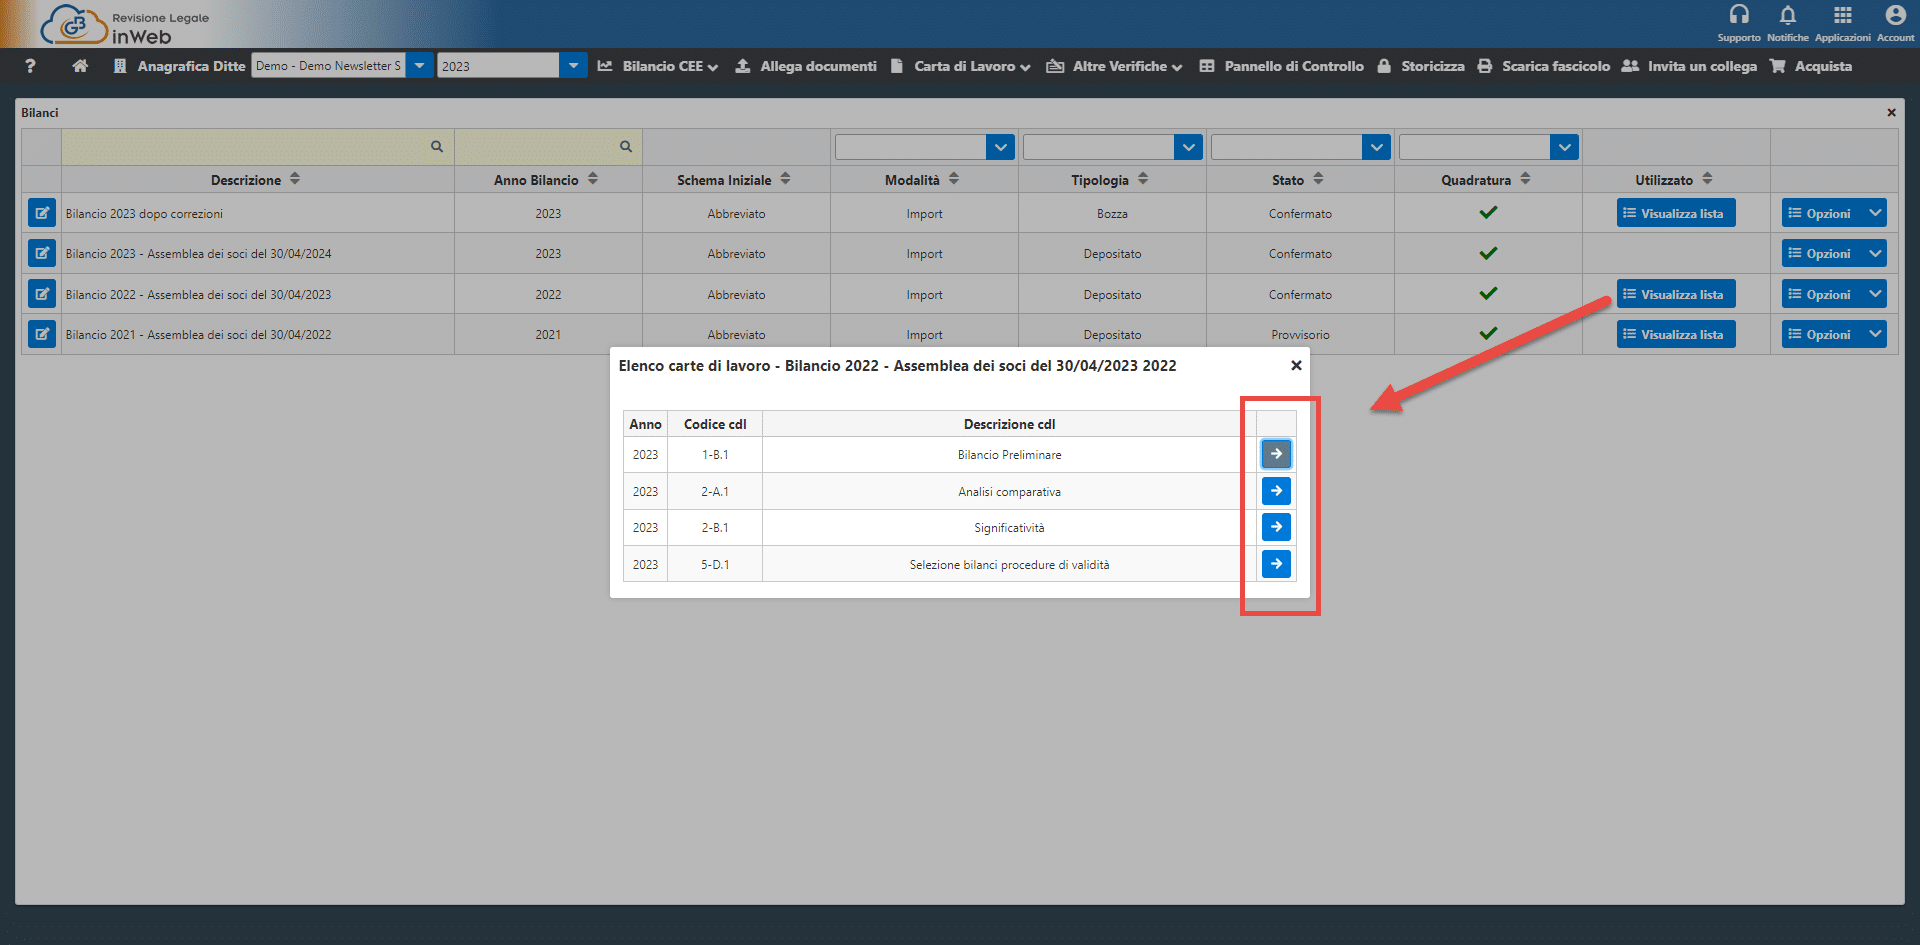The width and height of the screenshot is (1920, 945).
Task: Open the company dropdown Demo Newsletter
Action: [420, 66]
